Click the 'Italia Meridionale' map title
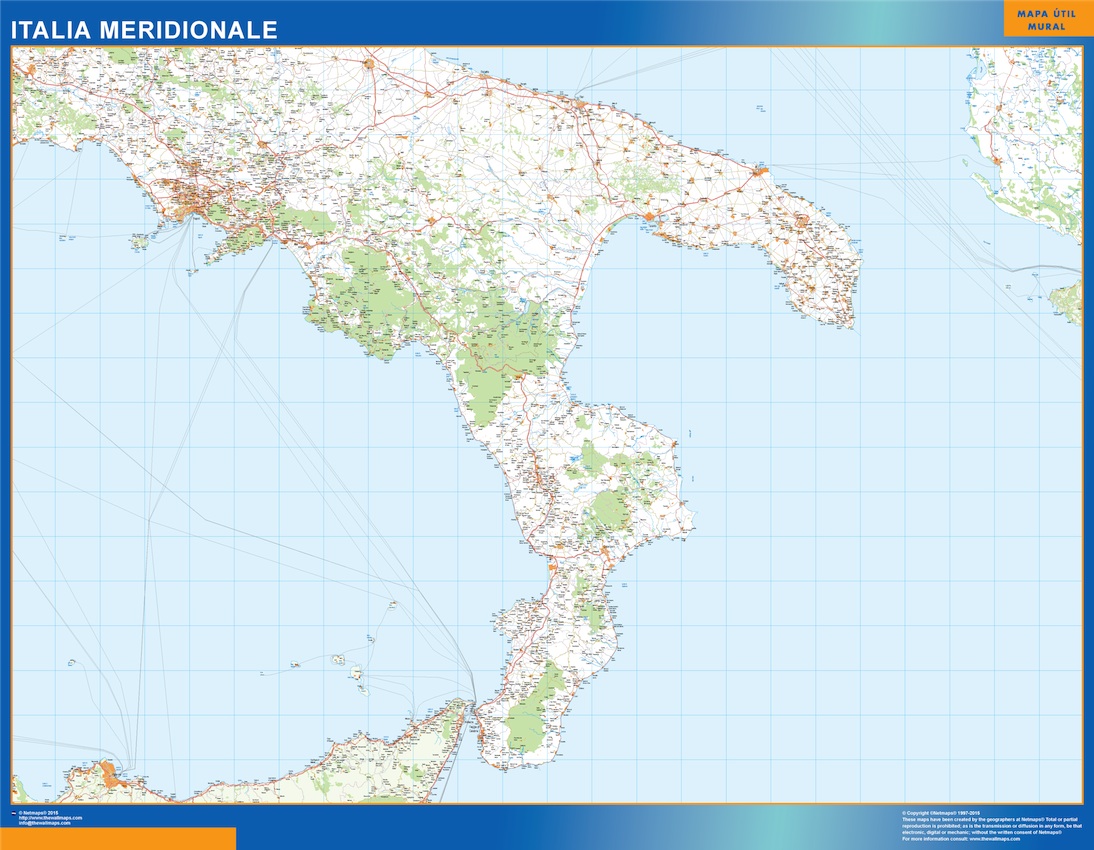1094x850 pixels. click(144, 30)
